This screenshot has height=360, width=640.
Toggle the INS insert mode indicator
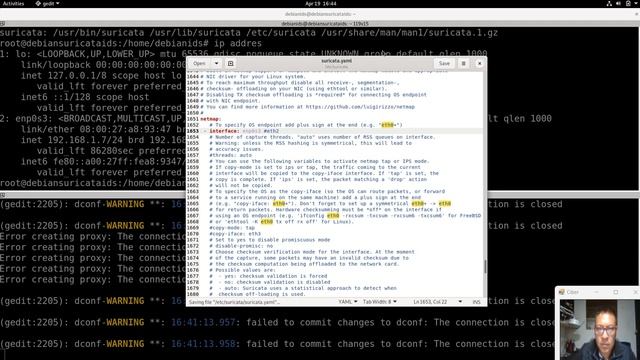476,302
